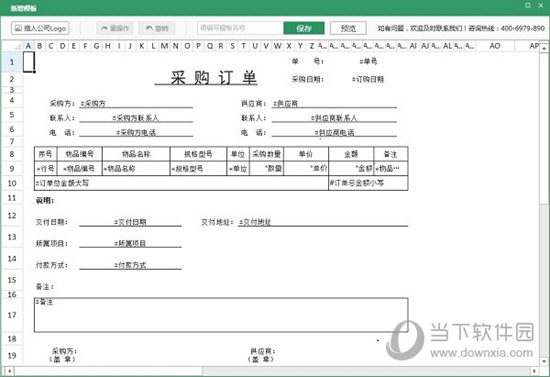This screenshot has height=377, width=550.
Task: Select the #采购方联系人 cell
Action: pos(136,118)
